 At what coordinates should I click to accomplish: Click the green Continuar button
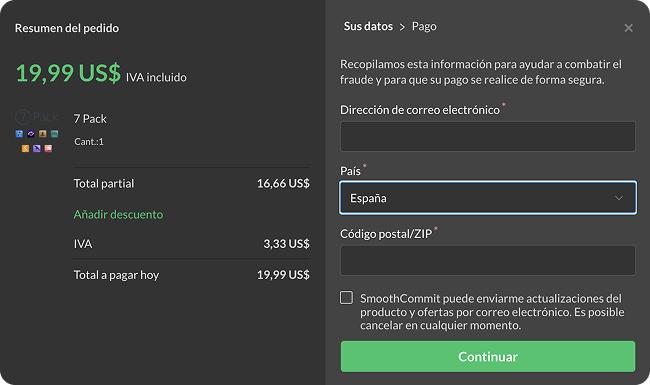point(488,356)
